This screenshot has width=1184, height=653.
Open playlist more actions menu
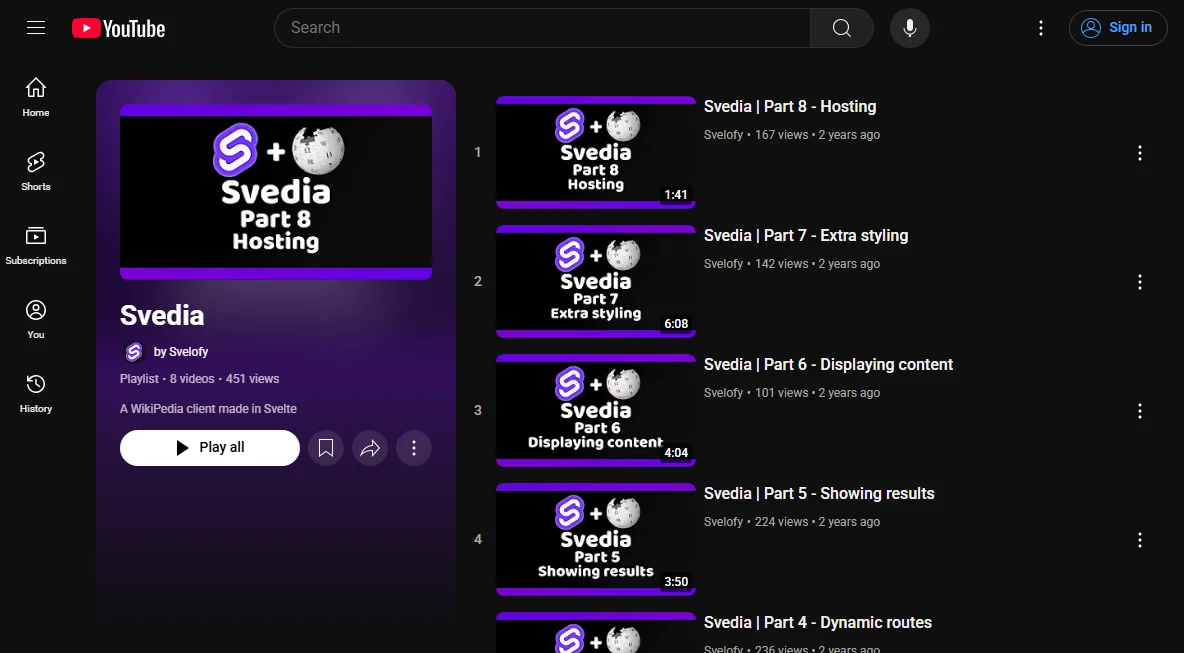pos(414,448)
